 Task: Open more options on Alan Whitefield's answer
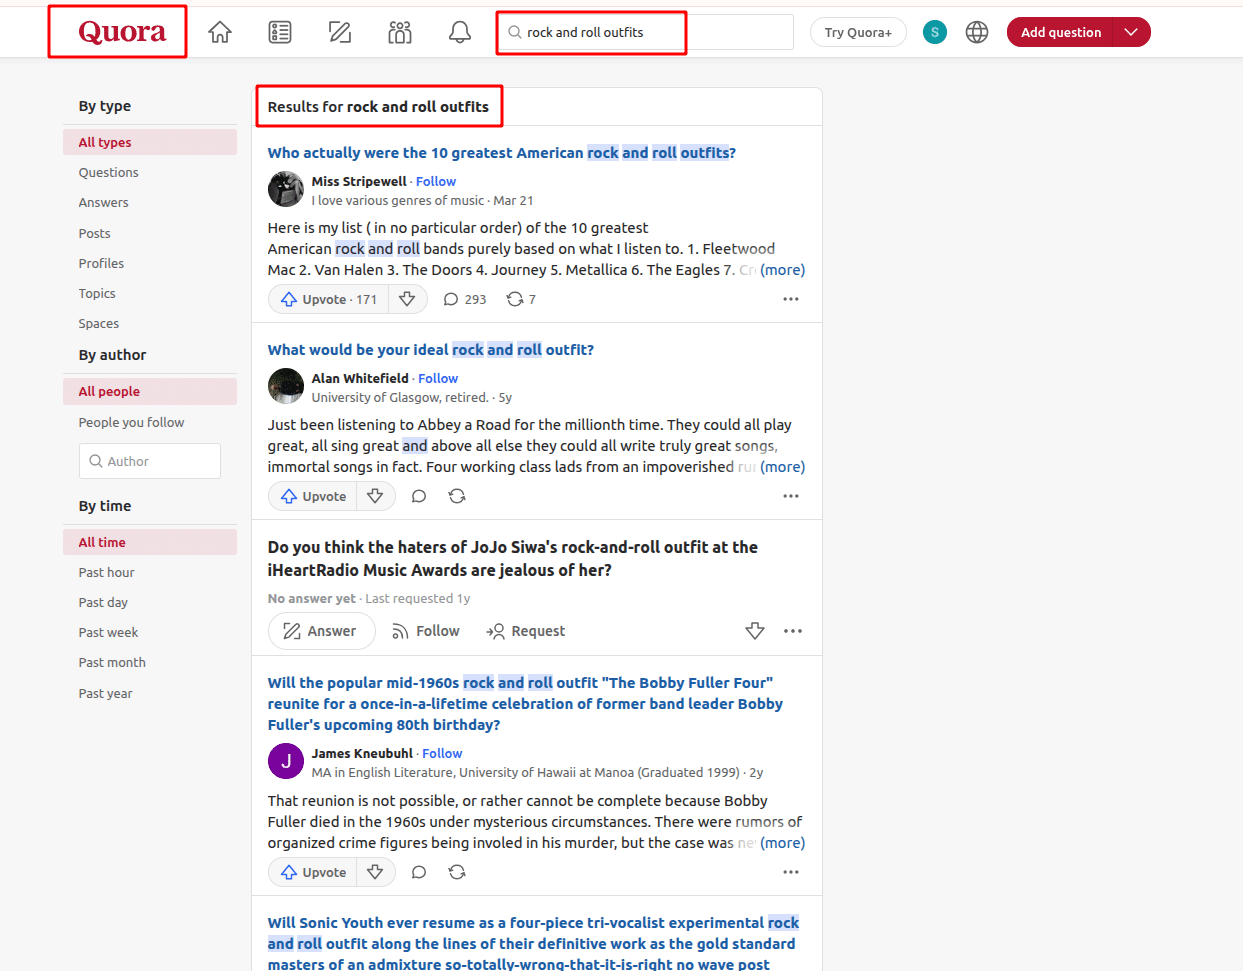point(791,496)
